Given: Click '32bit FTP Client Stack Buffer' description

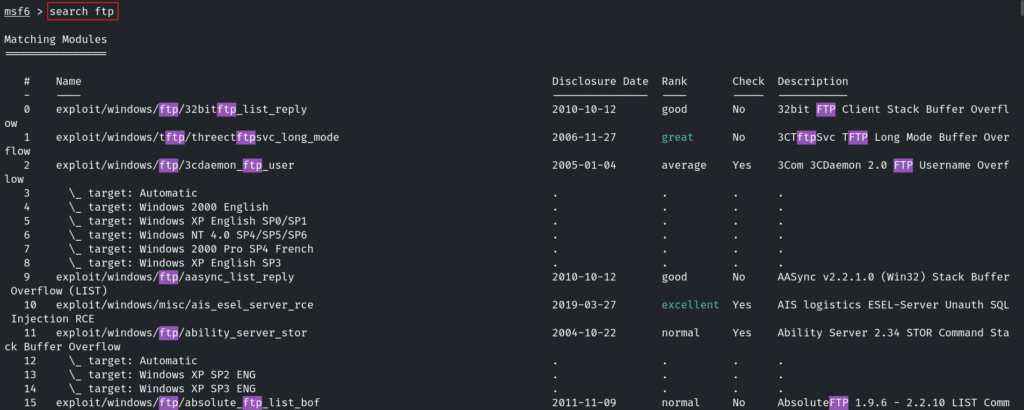Looking at the screenshot, I should click(x=874, y=109).
